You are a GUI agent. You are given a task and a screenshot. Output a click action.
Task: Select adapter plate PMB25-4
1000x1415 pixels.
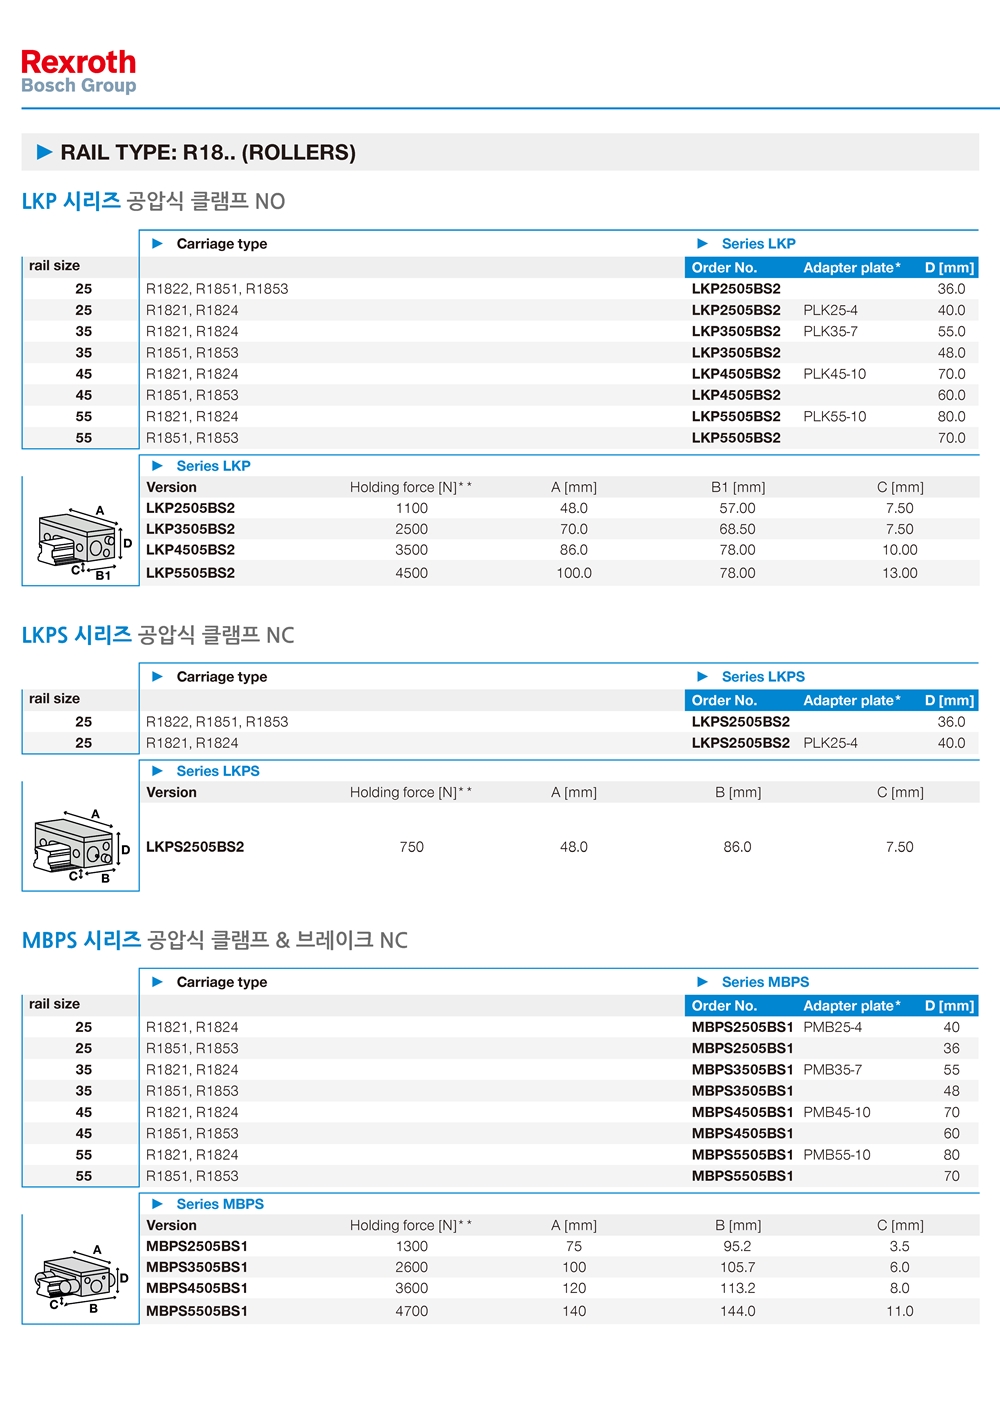[x=832, y=1027]
